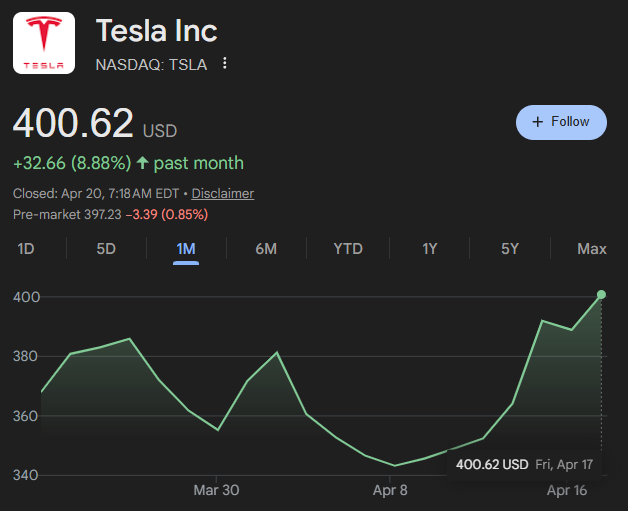
Task: Switch to the 1D time range tab
Action: click(26, 249)
